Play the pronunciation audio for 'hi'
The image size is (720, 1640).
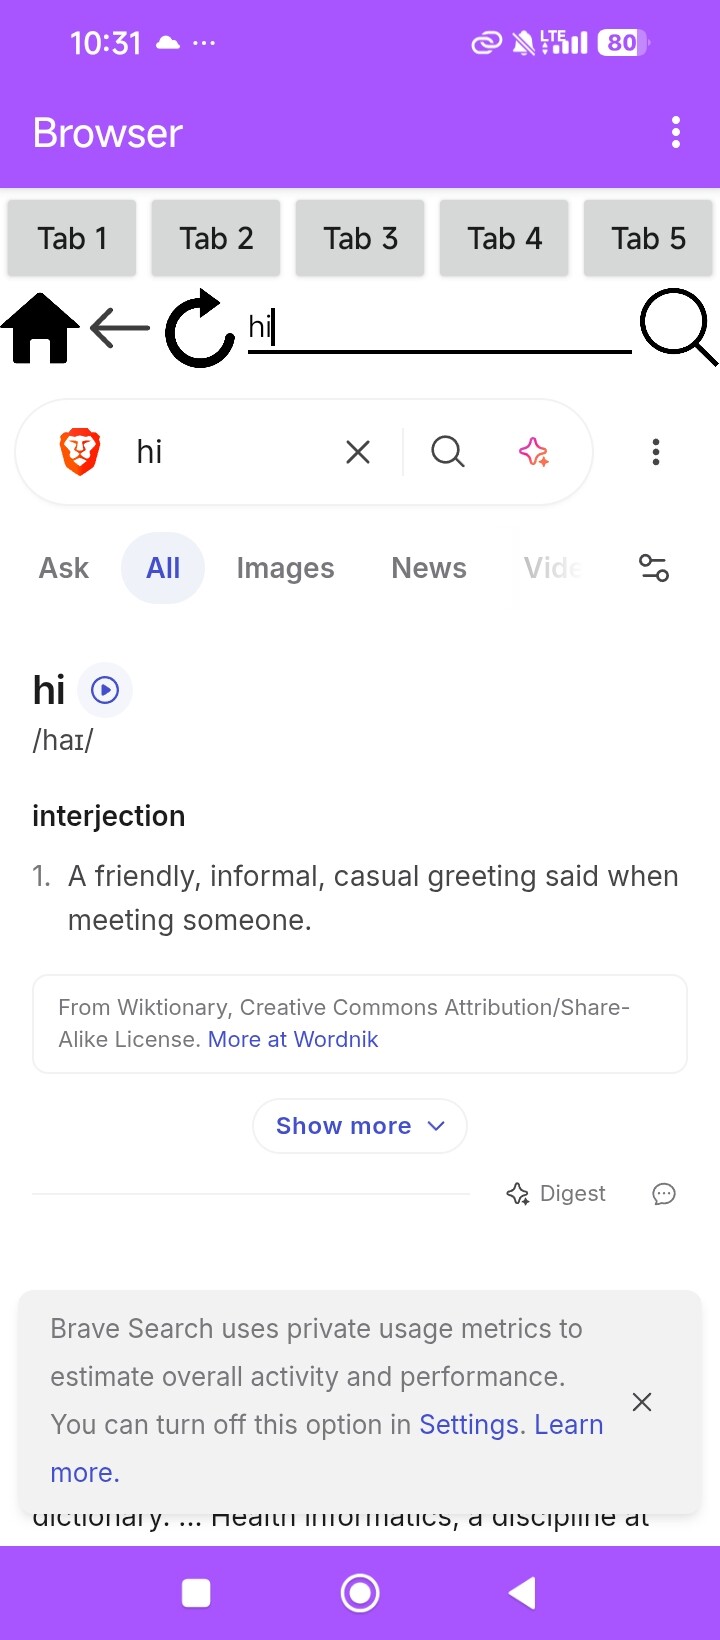point(105,690)
